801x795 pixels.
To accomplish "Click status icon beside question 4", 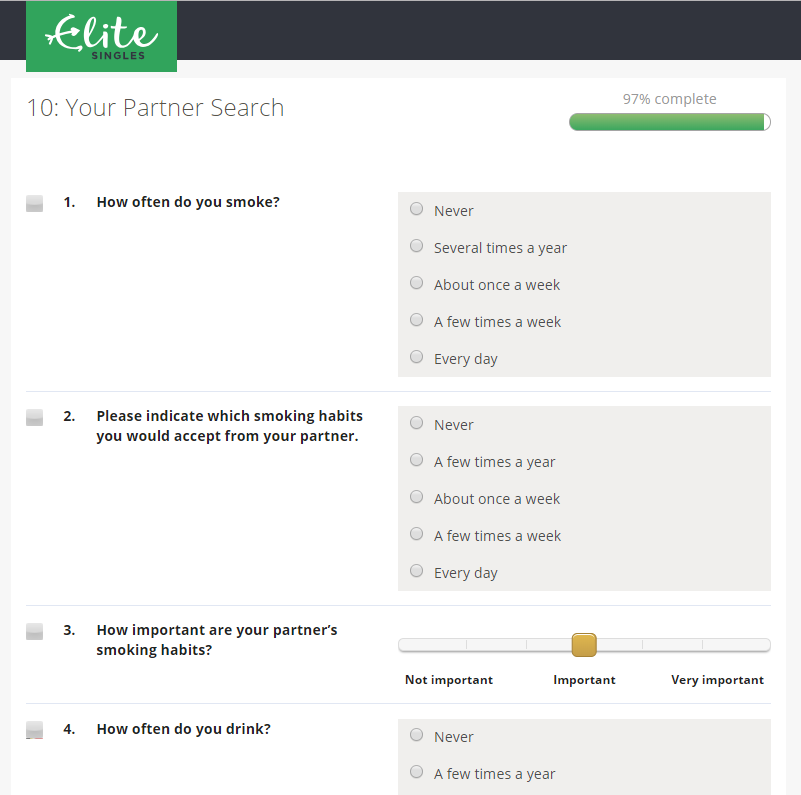I will tap(34, 730).
